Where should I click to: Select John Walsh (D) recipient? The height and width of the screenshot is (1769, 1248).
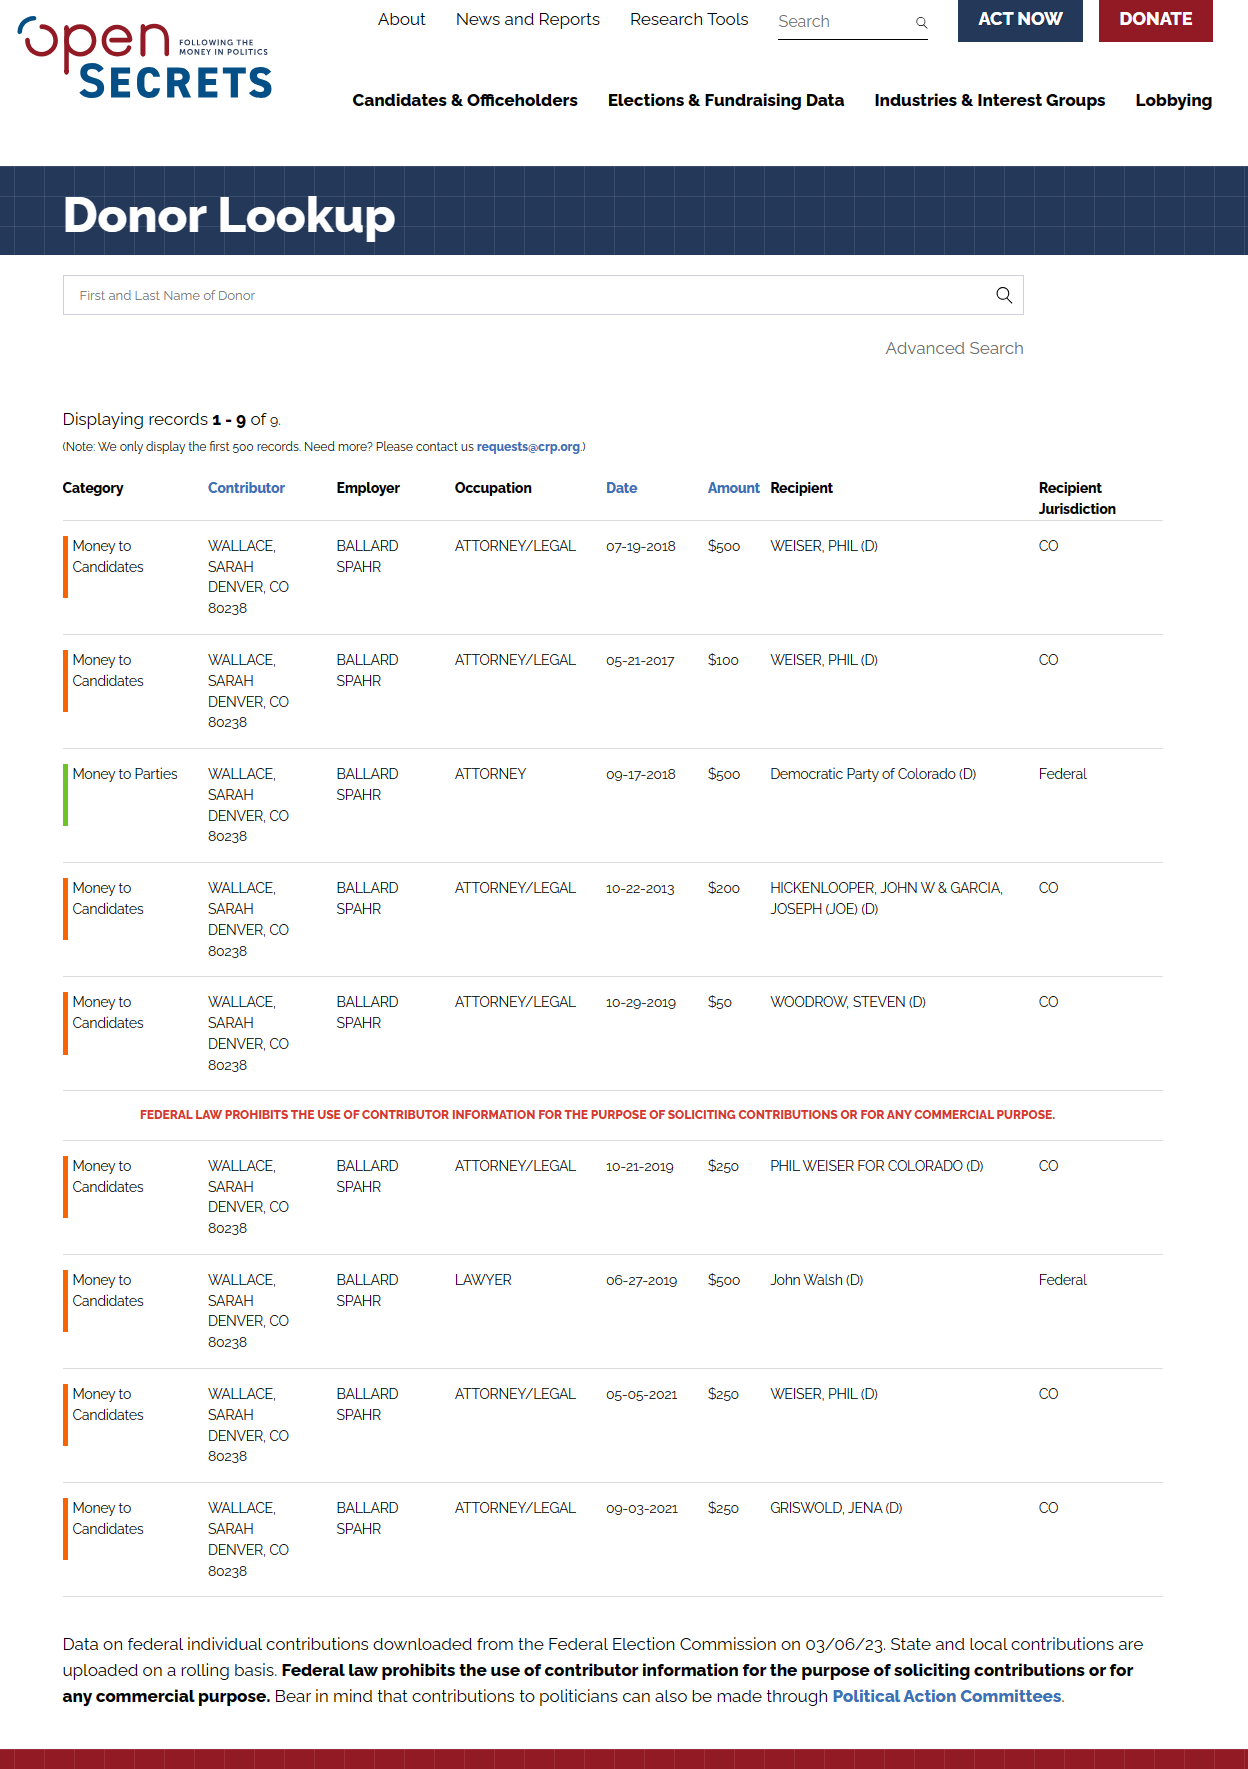[817, 1280]
